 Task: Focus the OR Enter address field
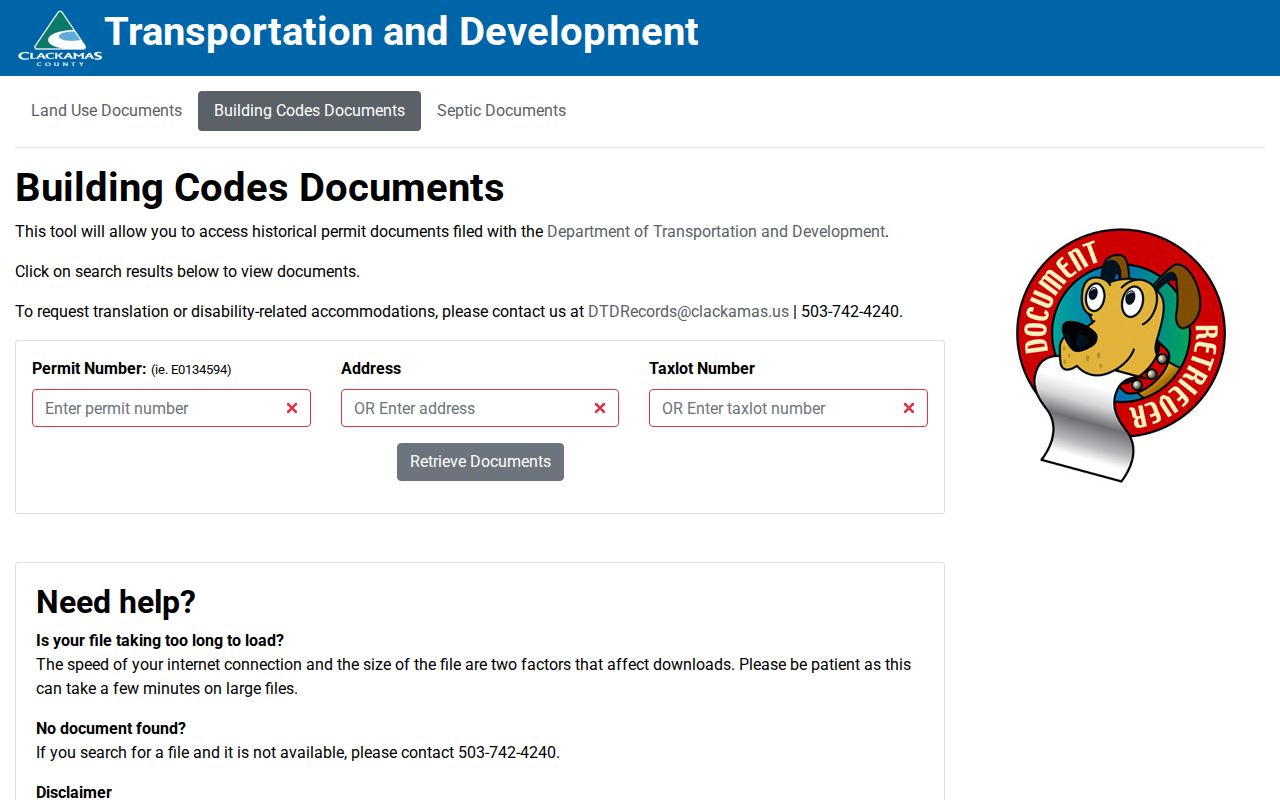(x=480, y=408)
